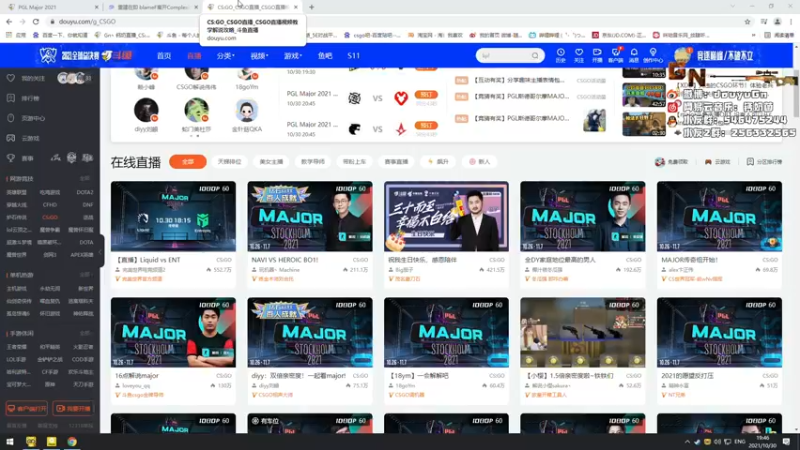This screenshot has height=450, width=800.
Task: Open the 消息 notification bell icon
Action: [x=634, y=55]
